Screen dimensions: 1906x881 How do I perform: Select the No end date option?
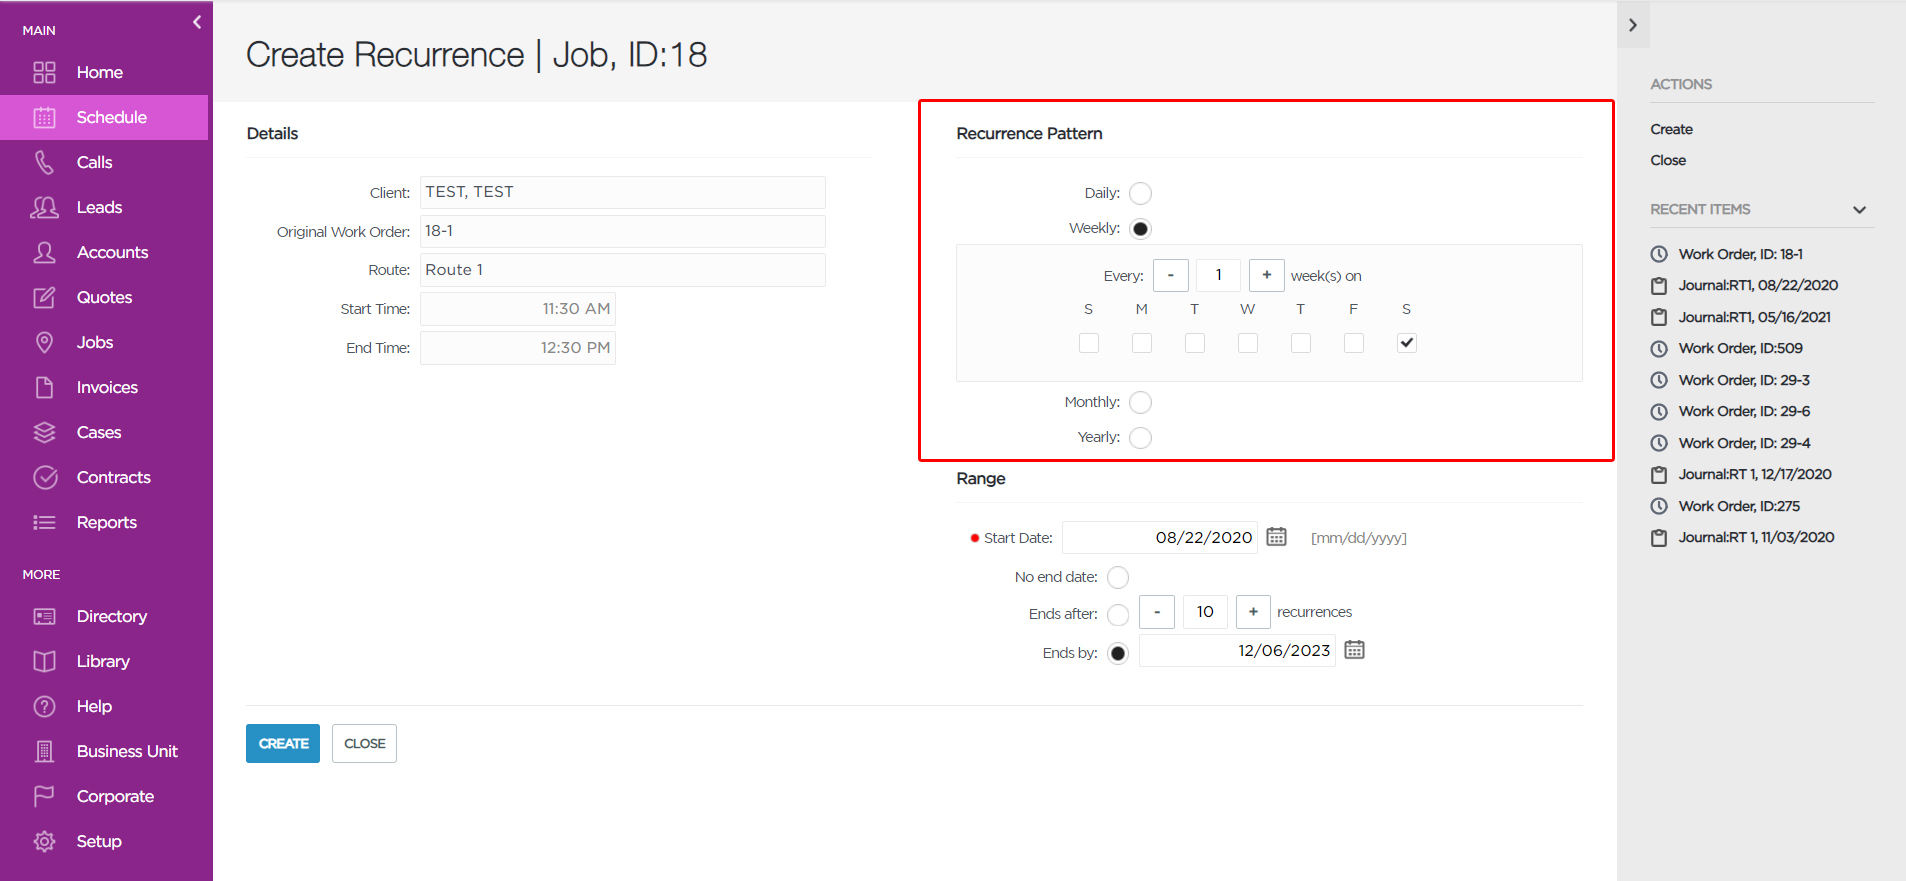pos(1118,577)
